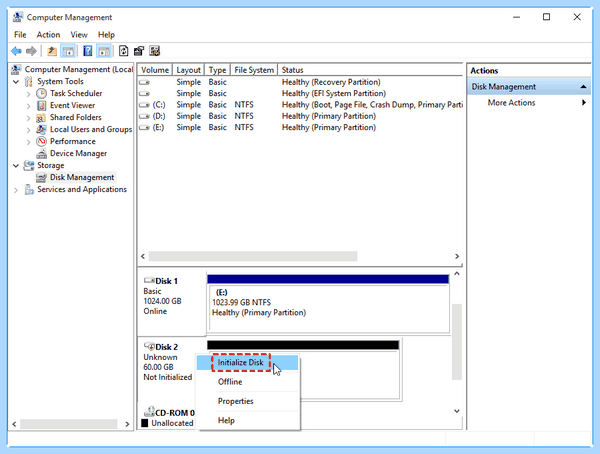Select Healthy (EFI System Partition) row
The width and height of the screenshot is (600, 454).
(300, 93)
